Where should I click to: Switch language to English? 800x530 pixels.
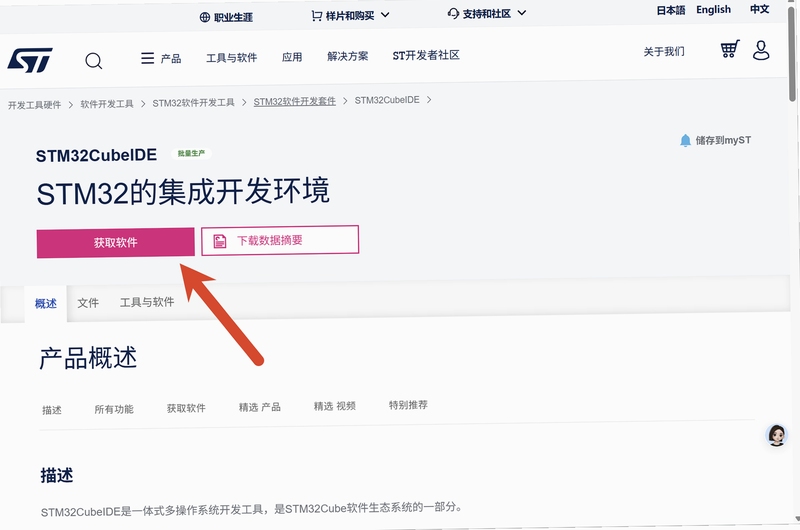[x=713, y=10]
